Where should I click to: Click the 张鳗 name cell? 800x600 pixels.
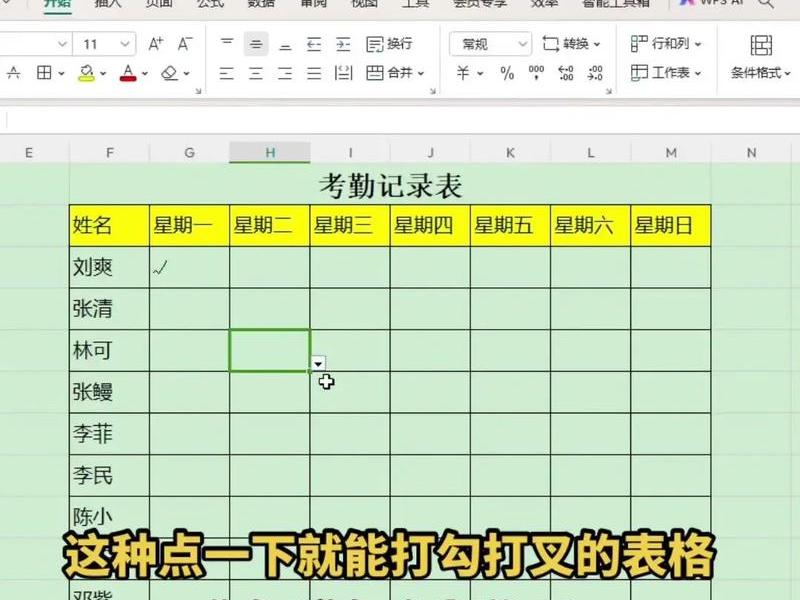tap(109, 392)
